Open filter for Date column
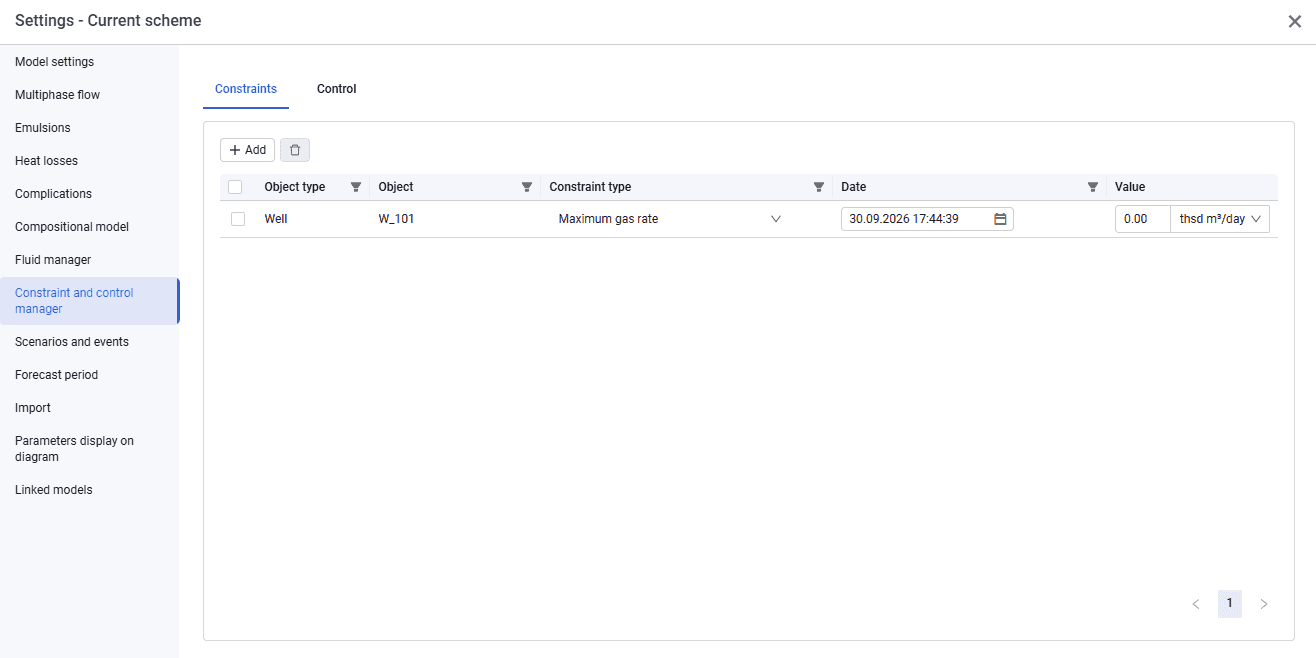The width and height of the screenshot is (1316, 658). 1093,187
